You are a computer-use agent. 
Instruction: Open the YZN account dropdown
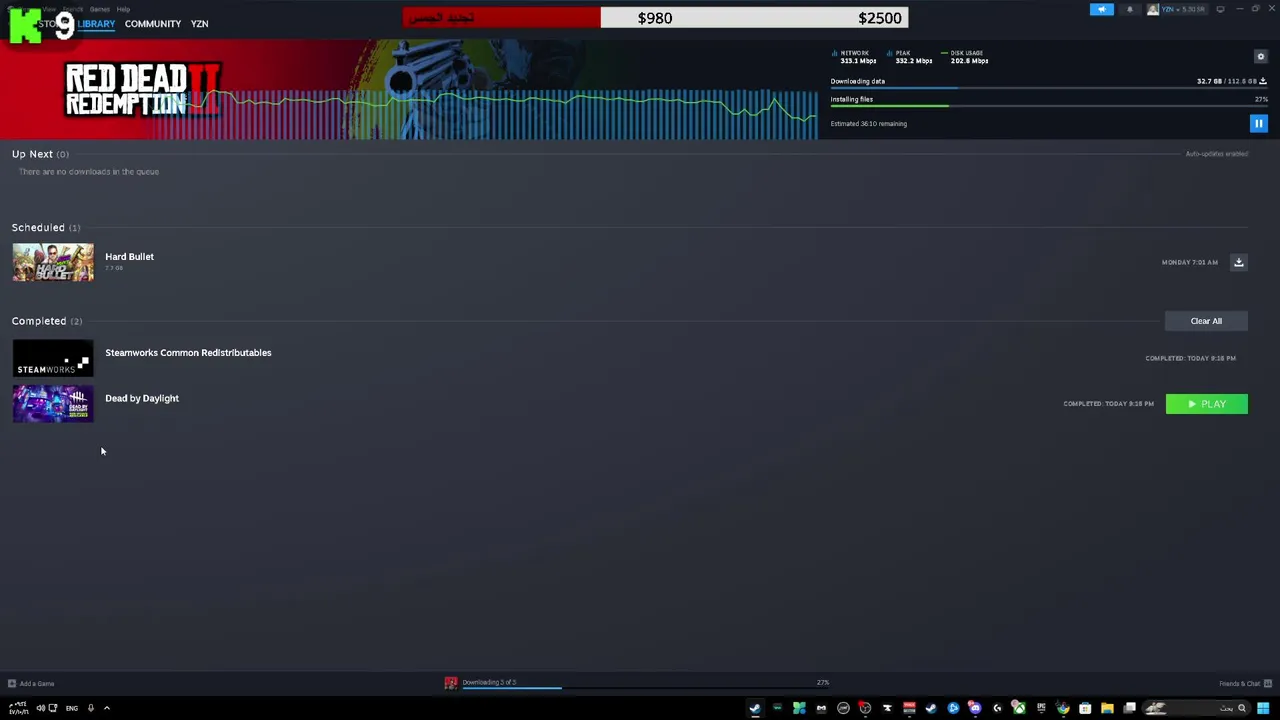[1176, 9]
